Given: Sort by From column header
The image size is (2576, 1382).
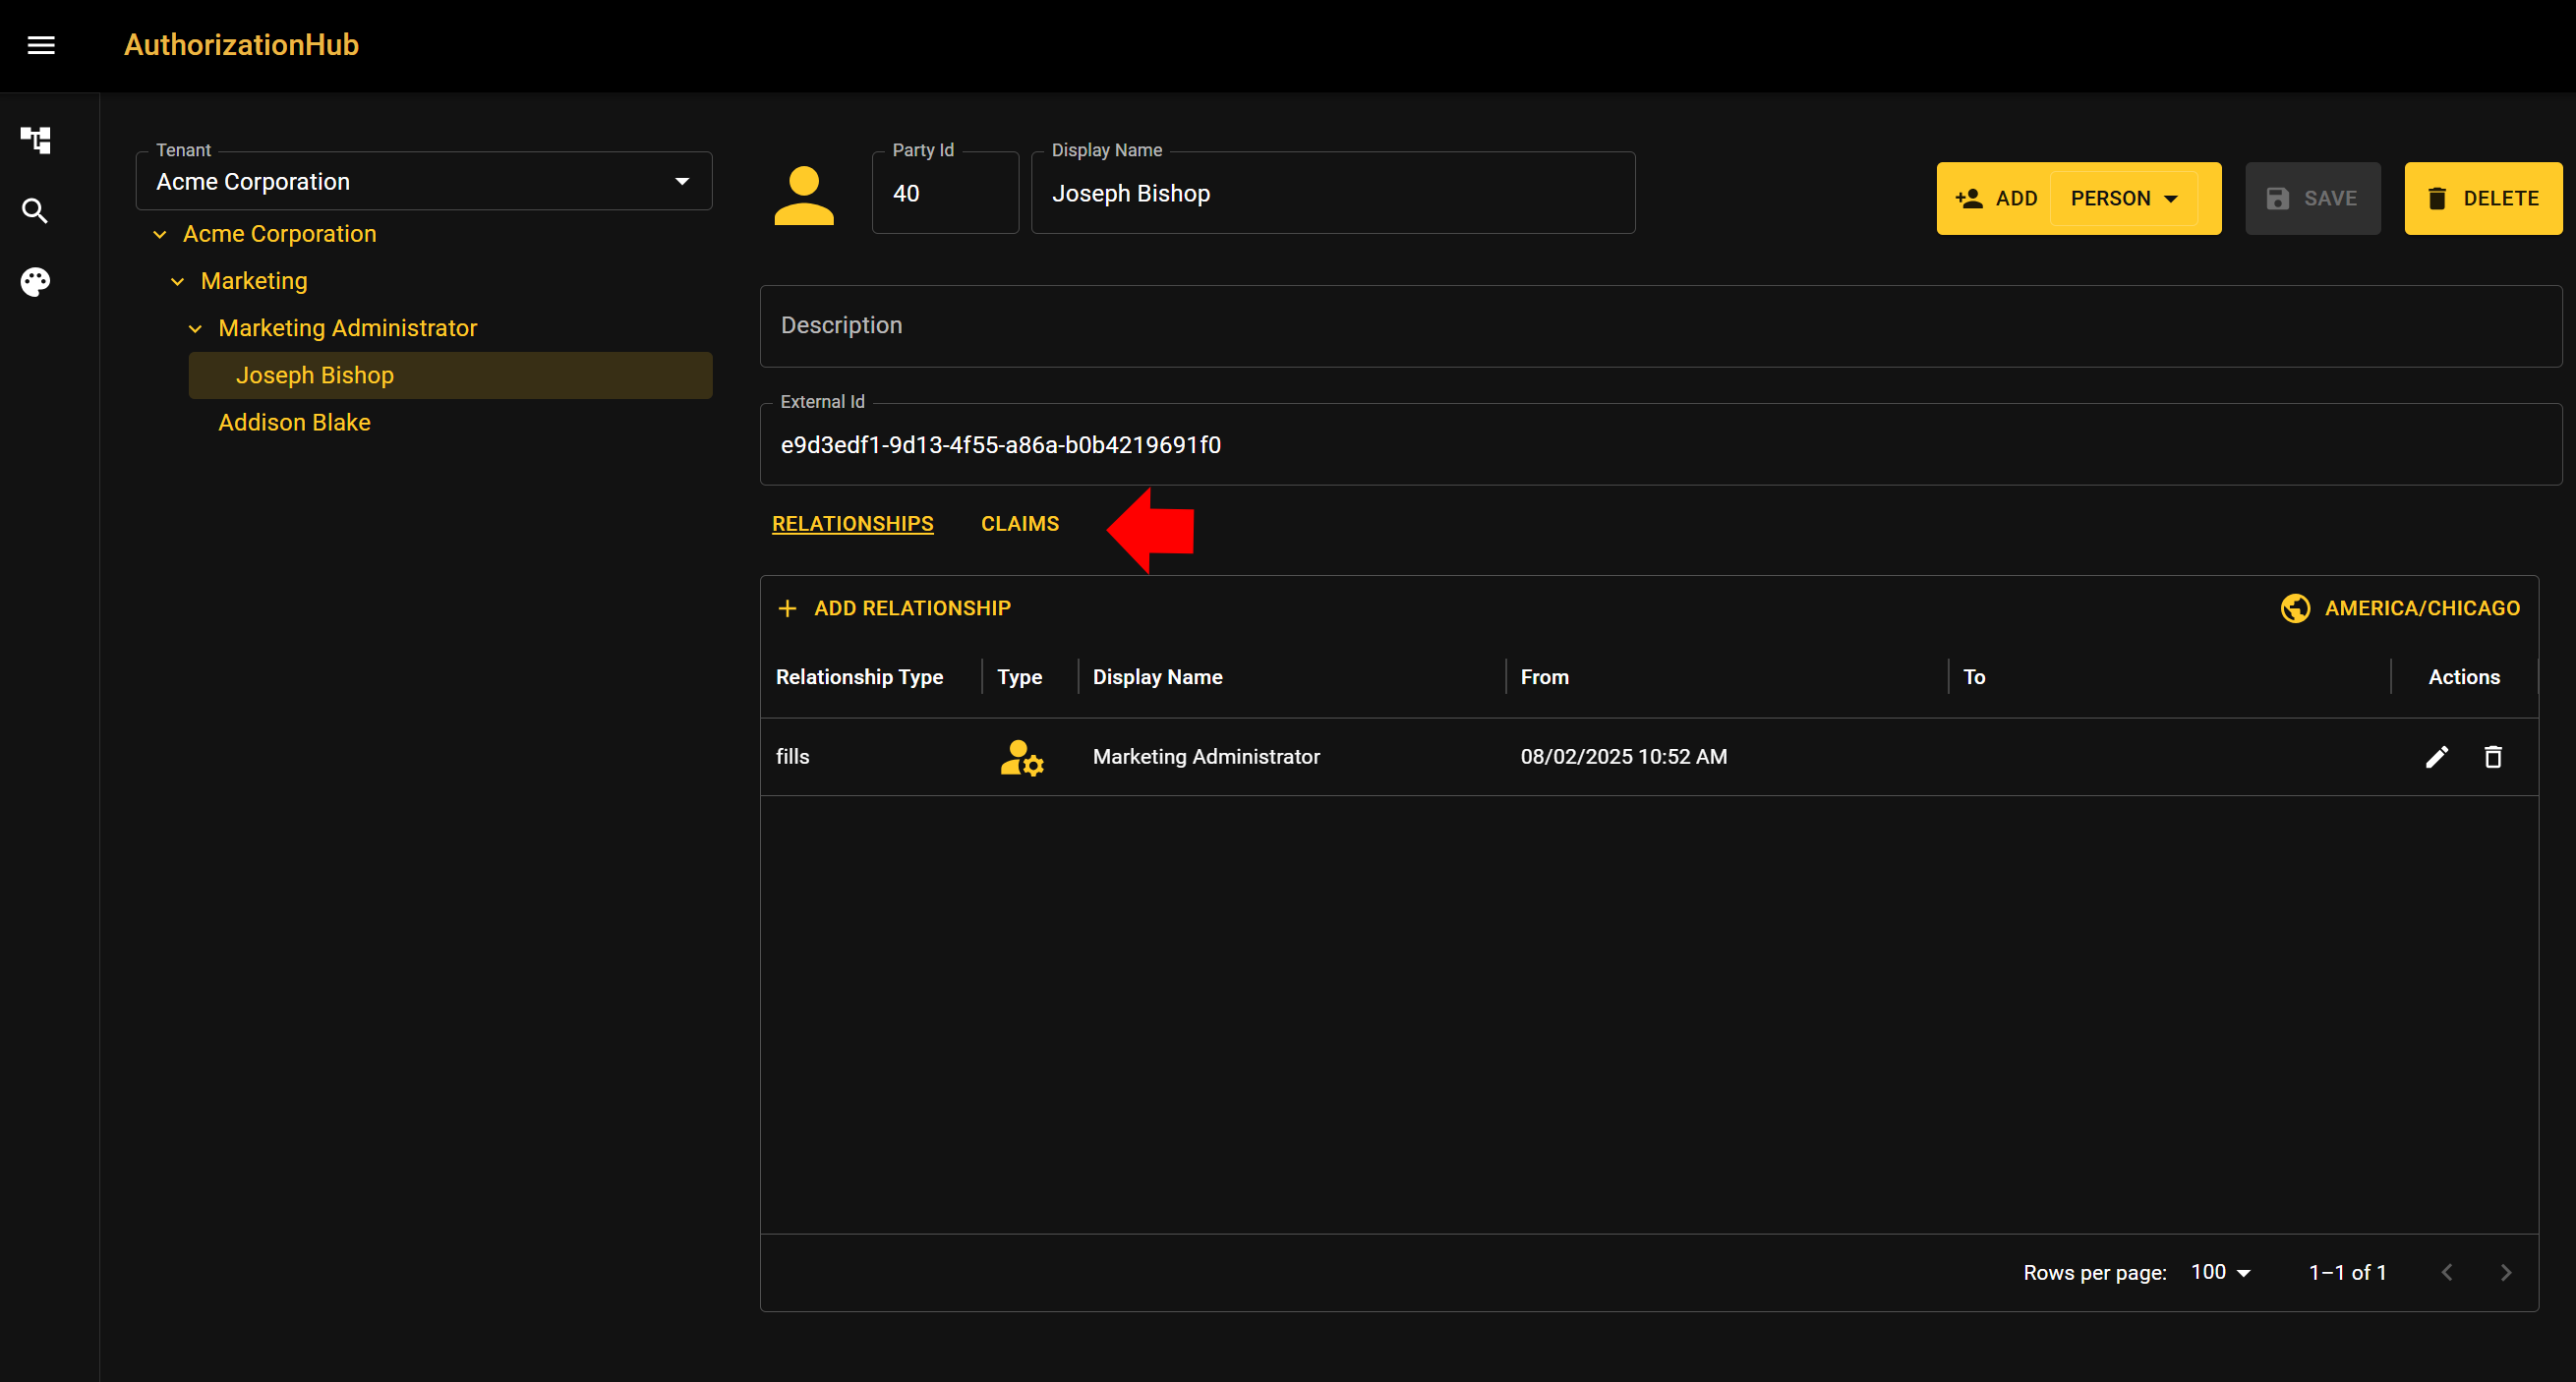Looking at the screenshot, I should 1544,677.
